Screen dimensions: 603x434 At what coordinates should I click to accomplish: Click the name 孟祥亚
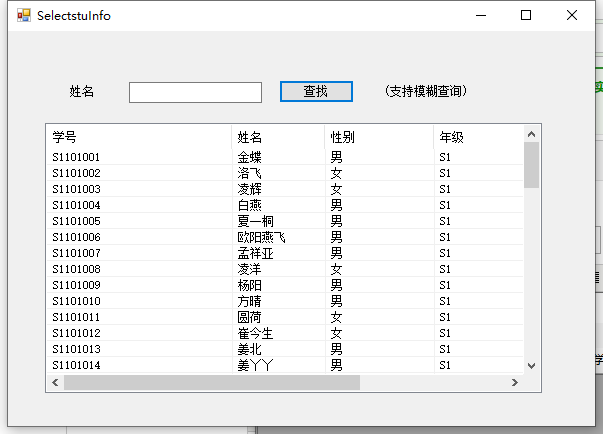(255, 253)
